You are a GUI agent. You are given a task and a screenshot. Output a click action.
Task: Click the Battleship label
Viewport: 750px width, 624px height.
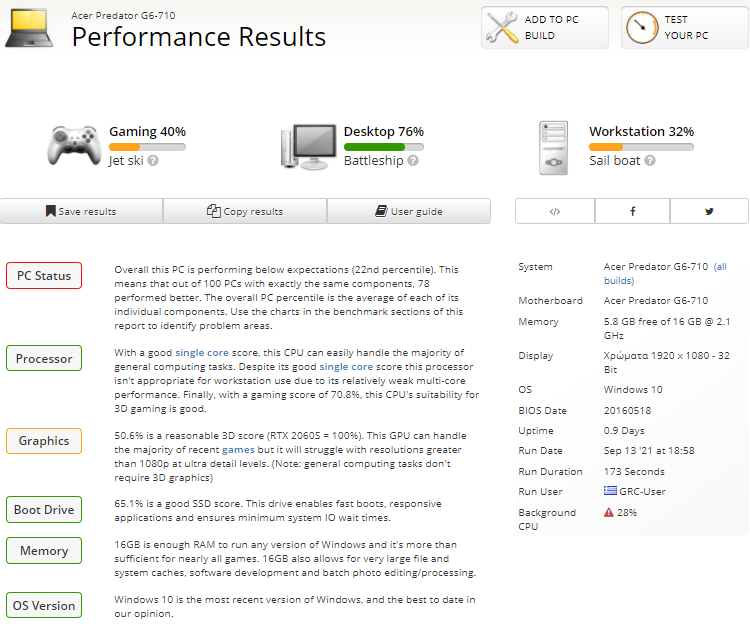[374, 161]
